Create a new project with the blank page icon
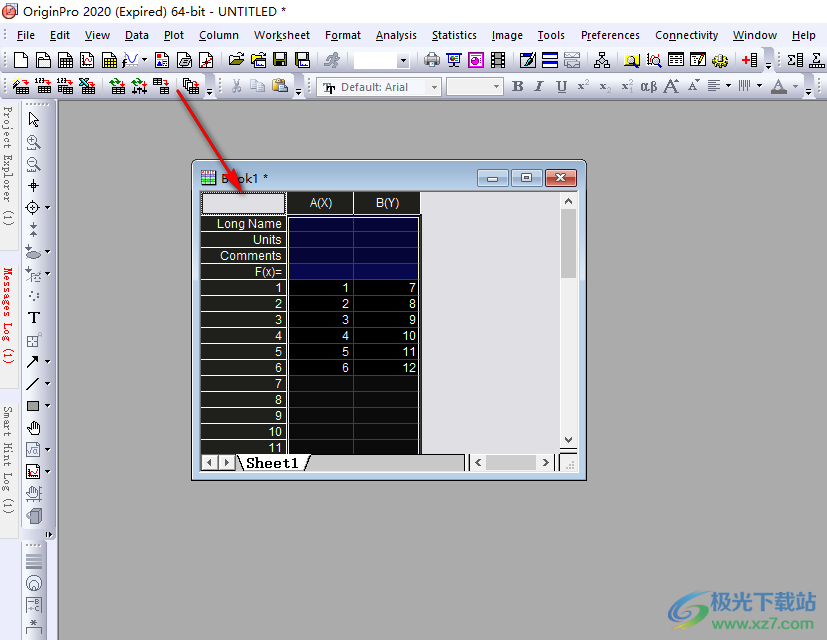Viewport: 827px width, 640px height. [21, 60]
